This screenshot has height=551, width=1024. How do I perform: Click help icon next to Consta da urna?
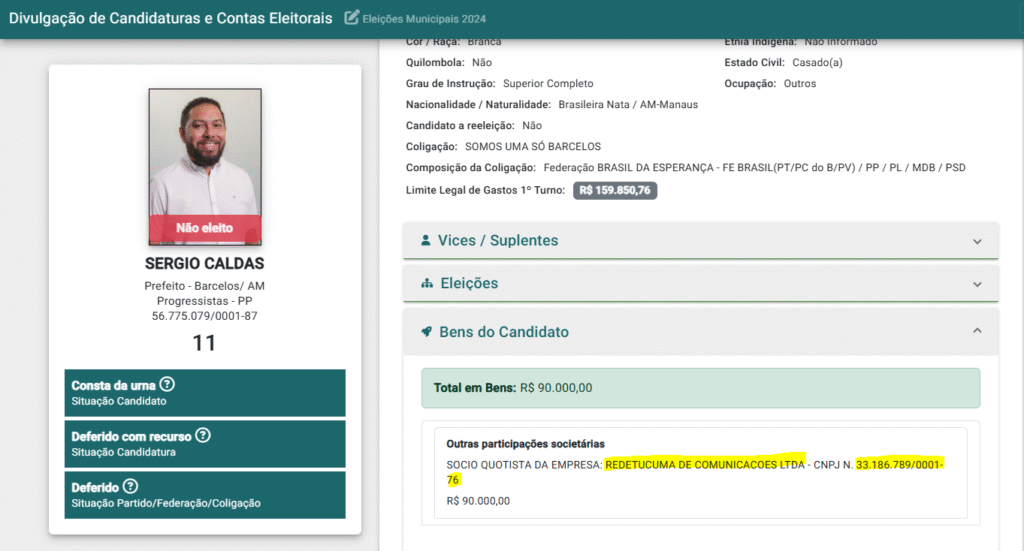(x=167, y=384)
